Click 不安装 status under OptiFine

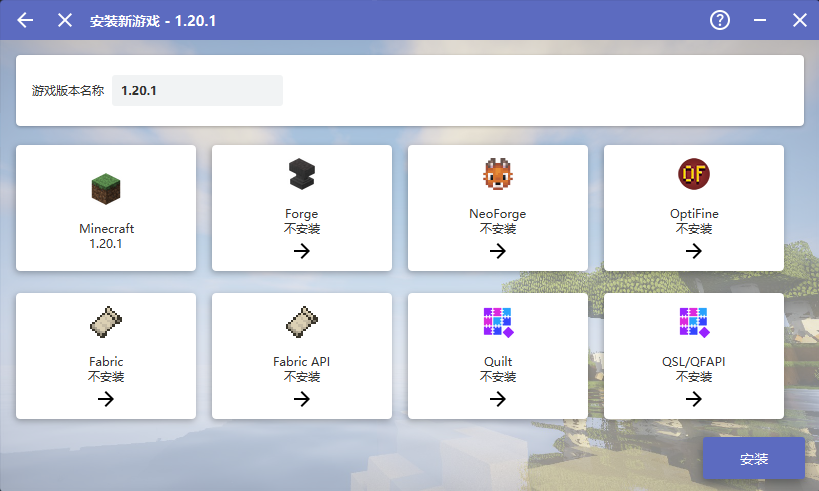(694, 229)
